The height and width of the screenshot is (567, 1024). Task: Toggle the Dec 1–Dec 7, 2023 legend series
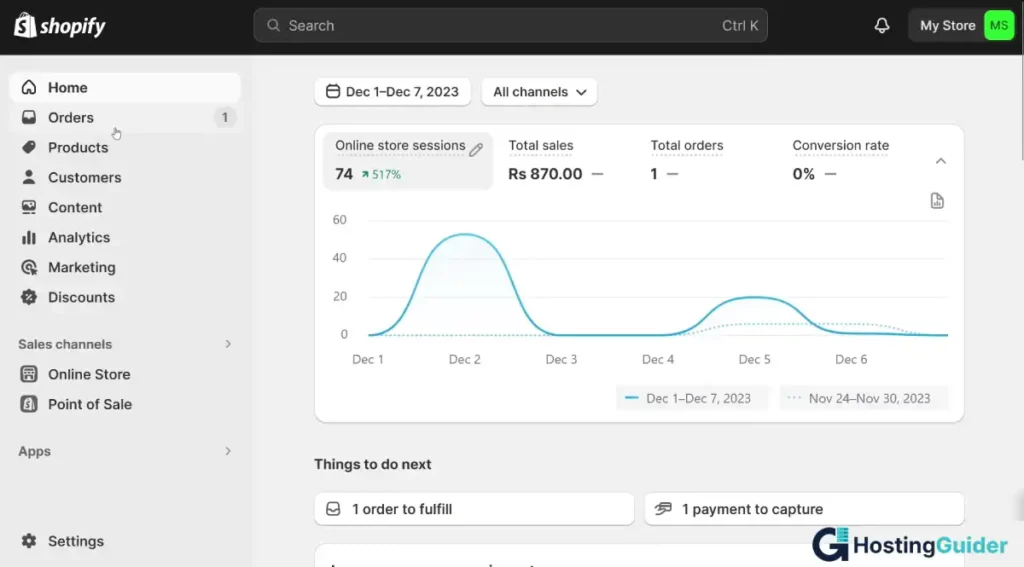[x=692, y=398]
